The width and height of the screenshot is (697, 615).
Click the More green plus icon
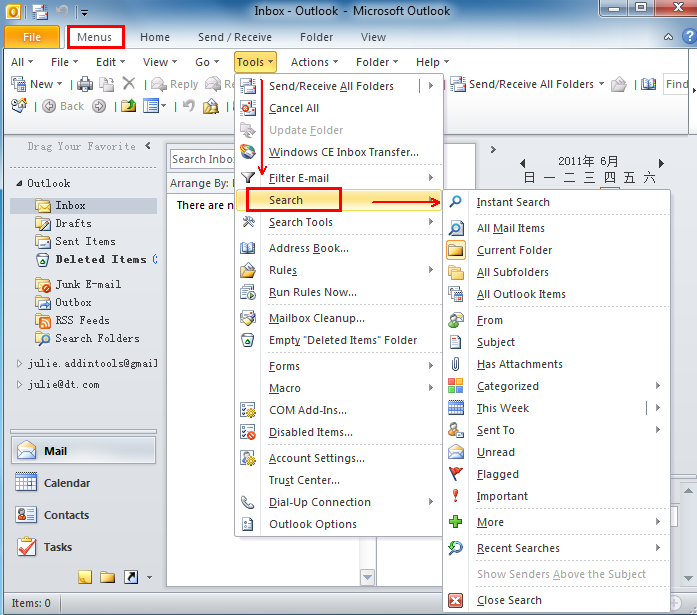[x=456, y=522]
